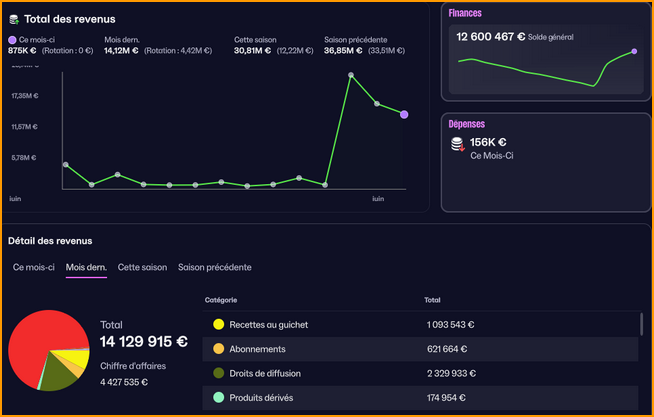Select the Mois dern. tab
The image size is (654, 417).
pyautogui.click(x=86, y=267)
